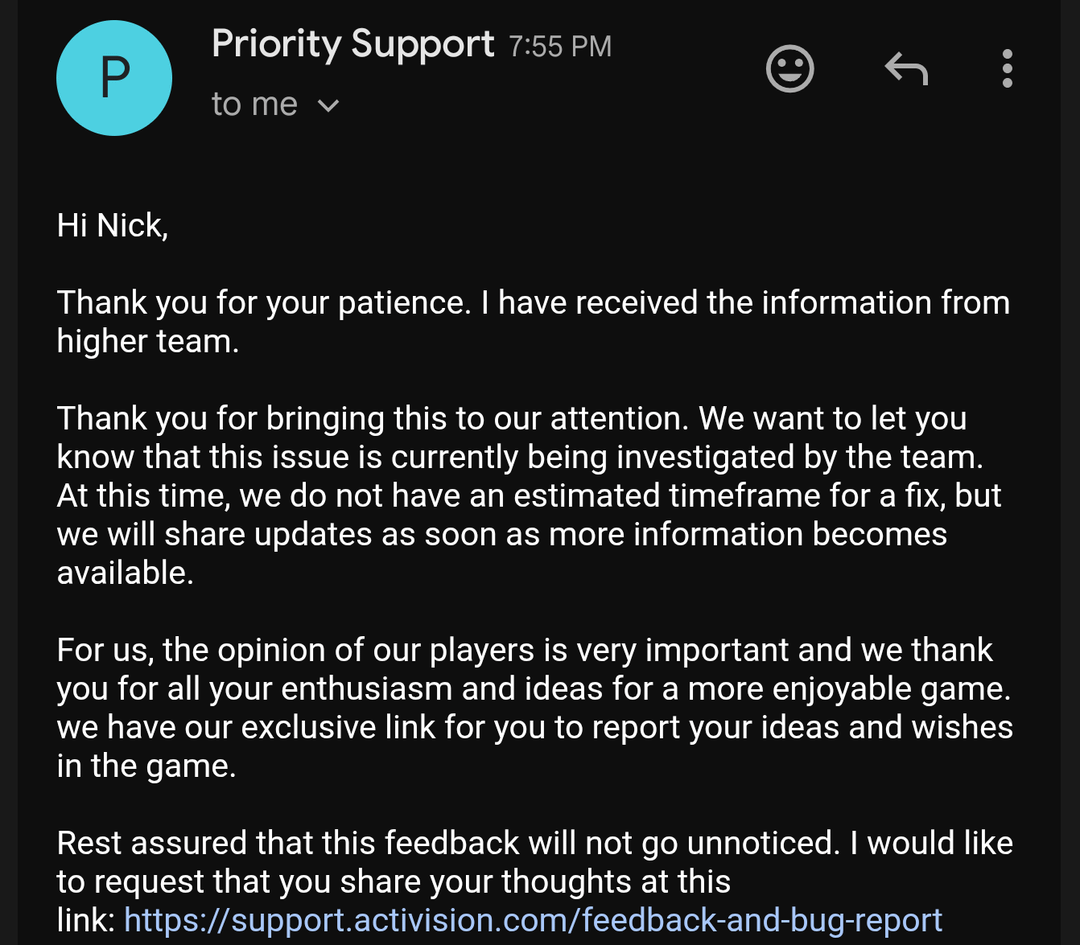This screenshot has width=1080, height=945.
Task: Click the 'Thank you for your patience' sentence
Action: (262, 302)
